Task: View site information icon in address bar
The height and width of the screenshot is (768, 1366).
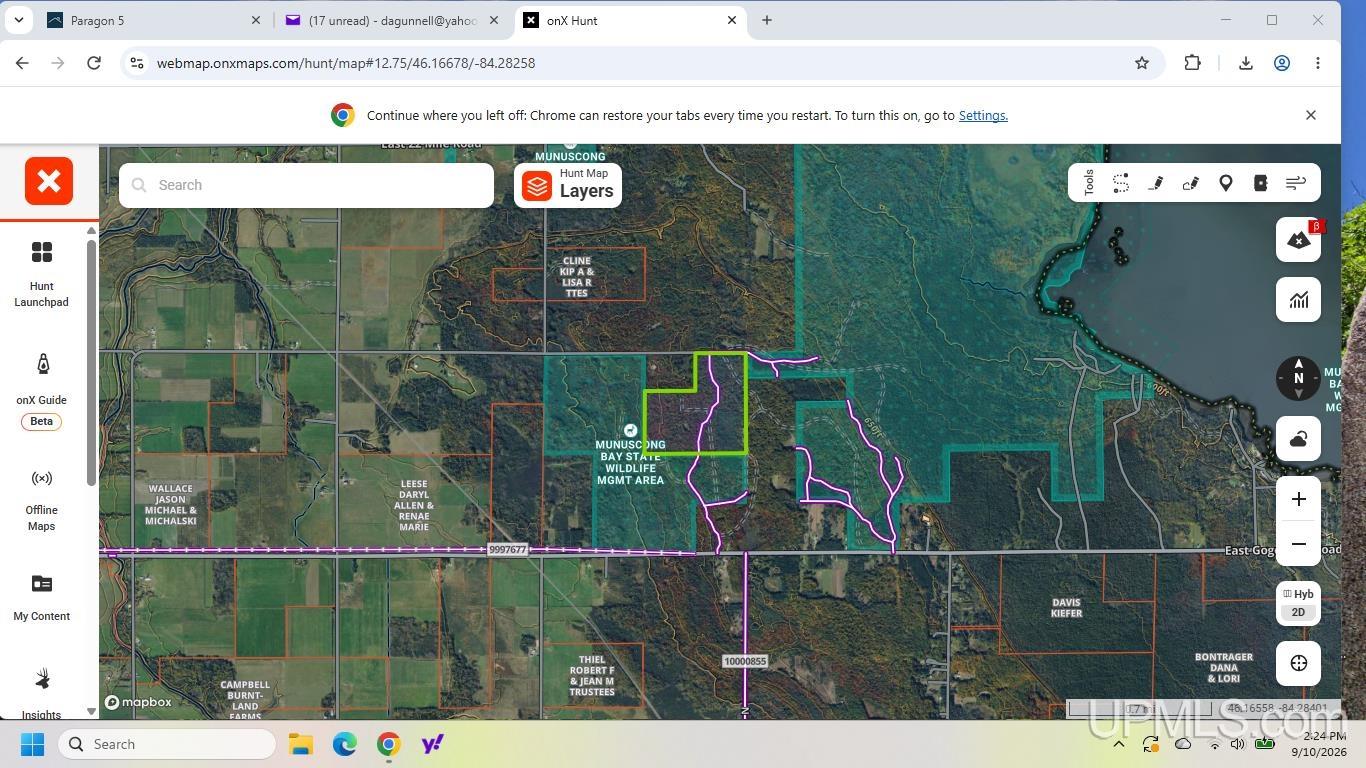Action: pyautogui.click(x=137, y=63)
